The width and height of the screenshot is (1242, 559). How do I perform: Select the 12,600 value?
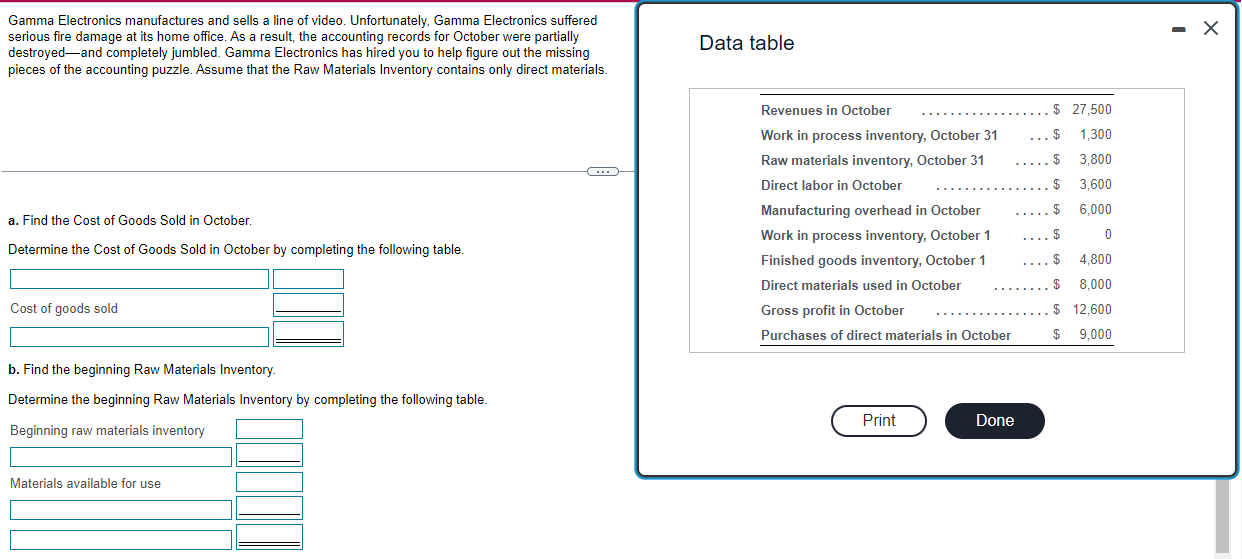[1092, 310]
